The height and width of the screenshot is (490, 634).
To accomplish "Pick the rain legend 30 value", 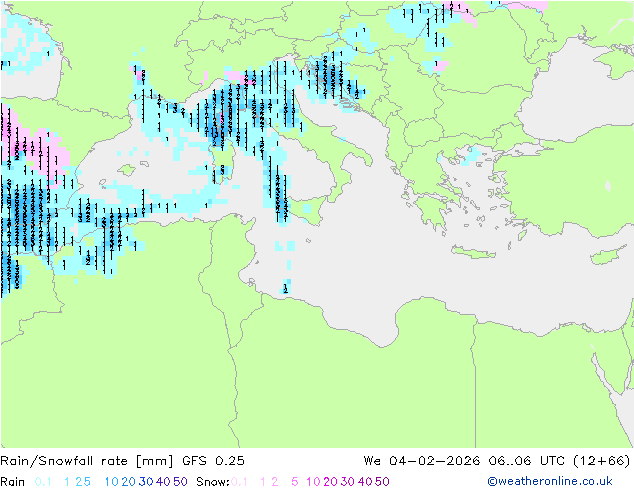I will [x=146, y=482].
